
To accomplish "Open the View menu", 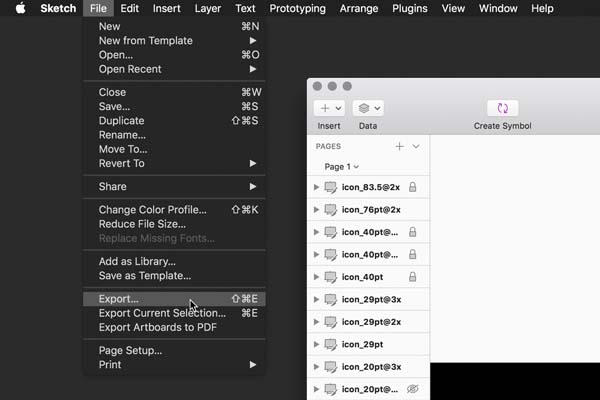I will 453,8.
